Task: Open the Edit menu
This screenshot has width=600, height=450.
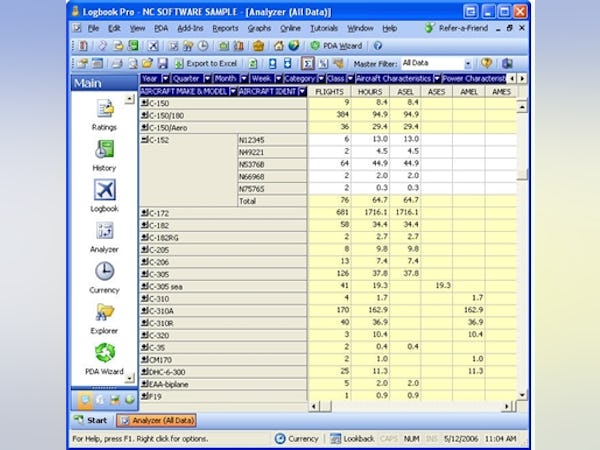Action: coord(114,28)
